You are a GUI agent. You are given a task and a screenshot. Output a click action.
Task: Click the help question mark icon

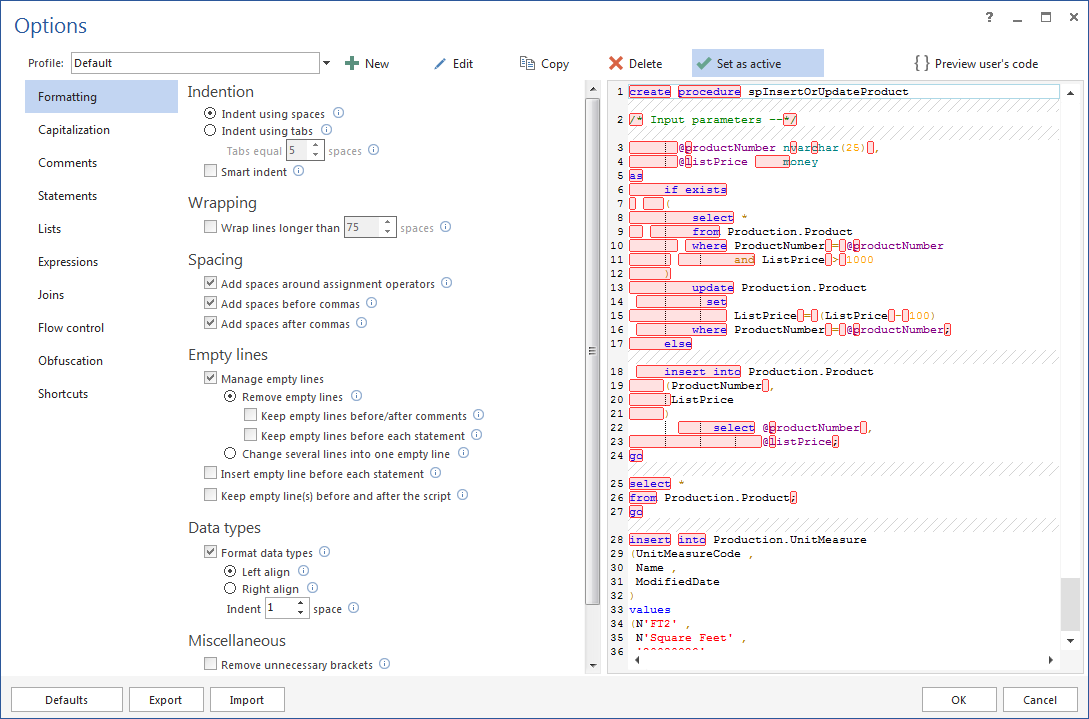point(989,18)
